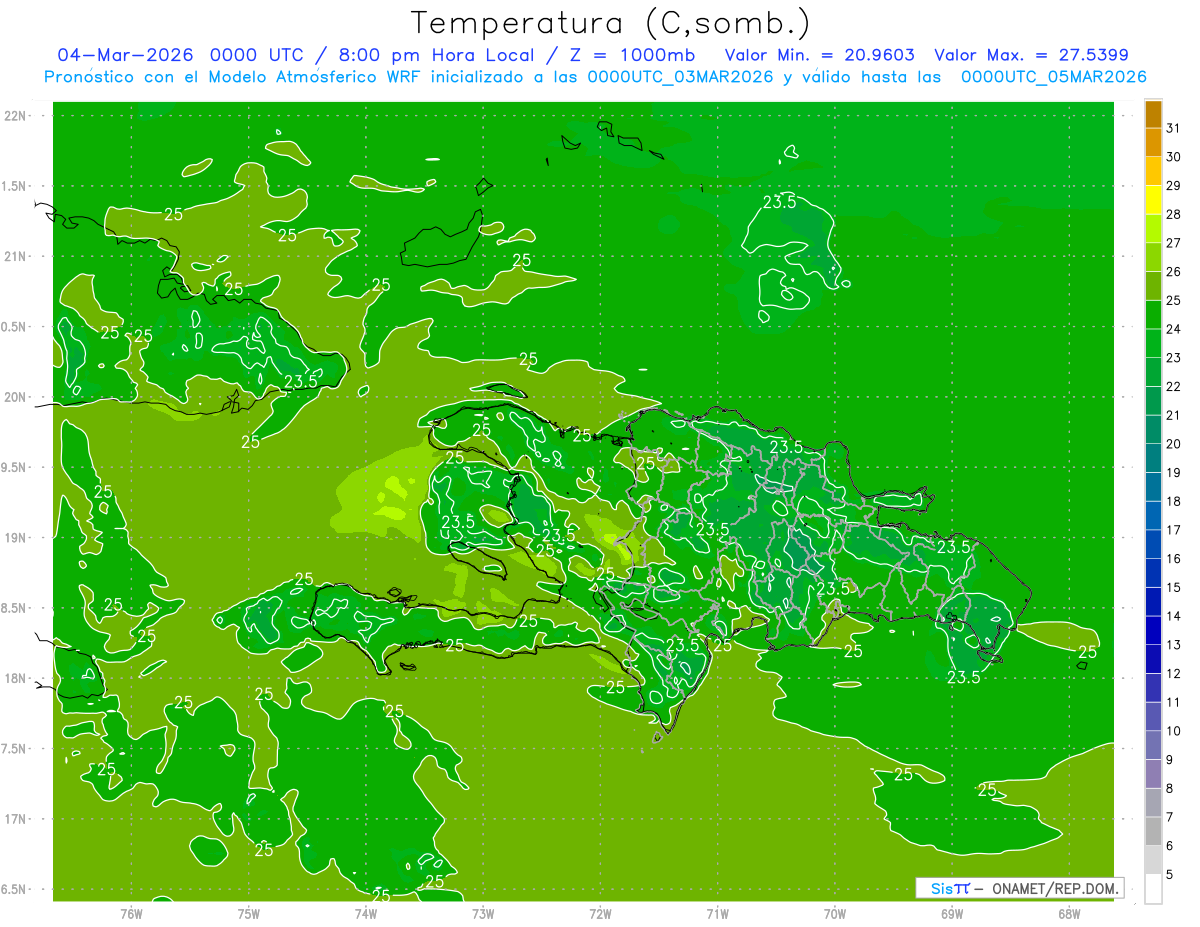This screenshot has height=927, width=1200.
Task: Click the 68W longitude axis label
Action: tap(1069, 913)
